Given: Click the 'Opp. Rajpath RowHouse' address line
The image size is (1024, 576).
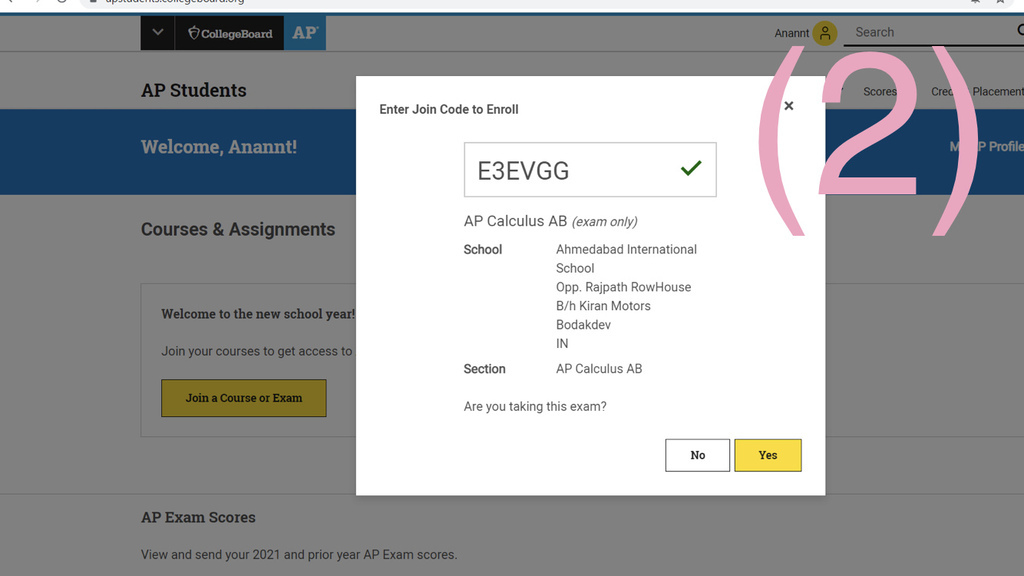Looking at the screenshot, I should 623,287.
